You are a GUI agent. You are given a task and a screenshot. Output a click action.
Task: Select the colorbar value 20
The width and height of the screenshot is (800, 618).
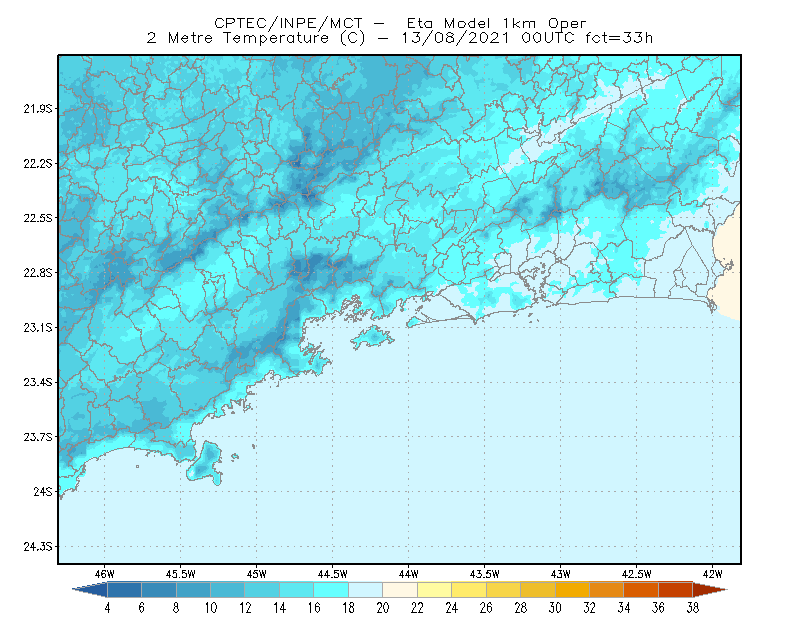pos(383,608)
